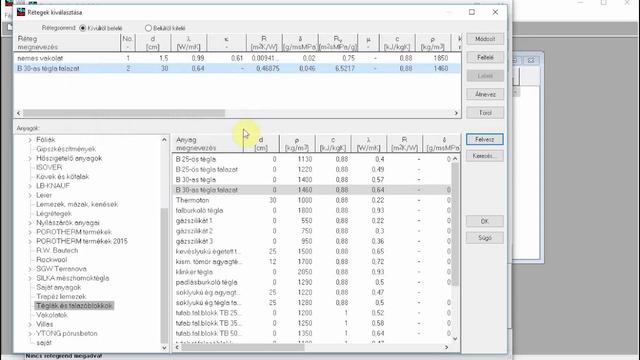
Task: Select 'padlásburkoló tégla' material row
Action: [x=312, y=282]
